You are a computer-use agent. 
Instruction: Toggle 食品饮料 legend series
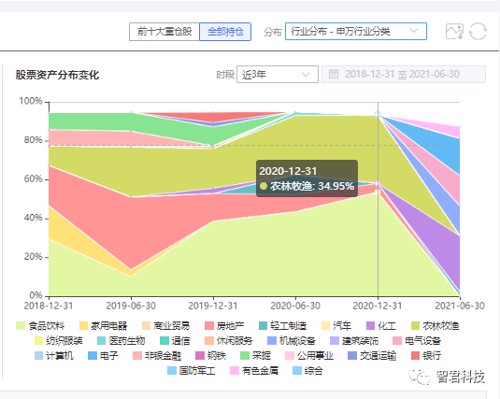tap(40, 326)
